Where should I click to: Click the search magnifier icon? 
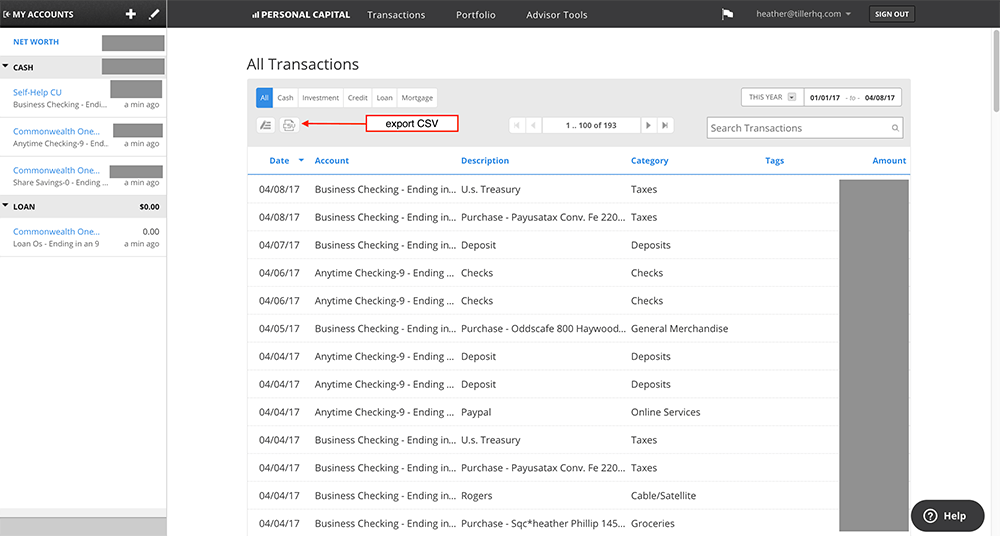click(895, 128)
